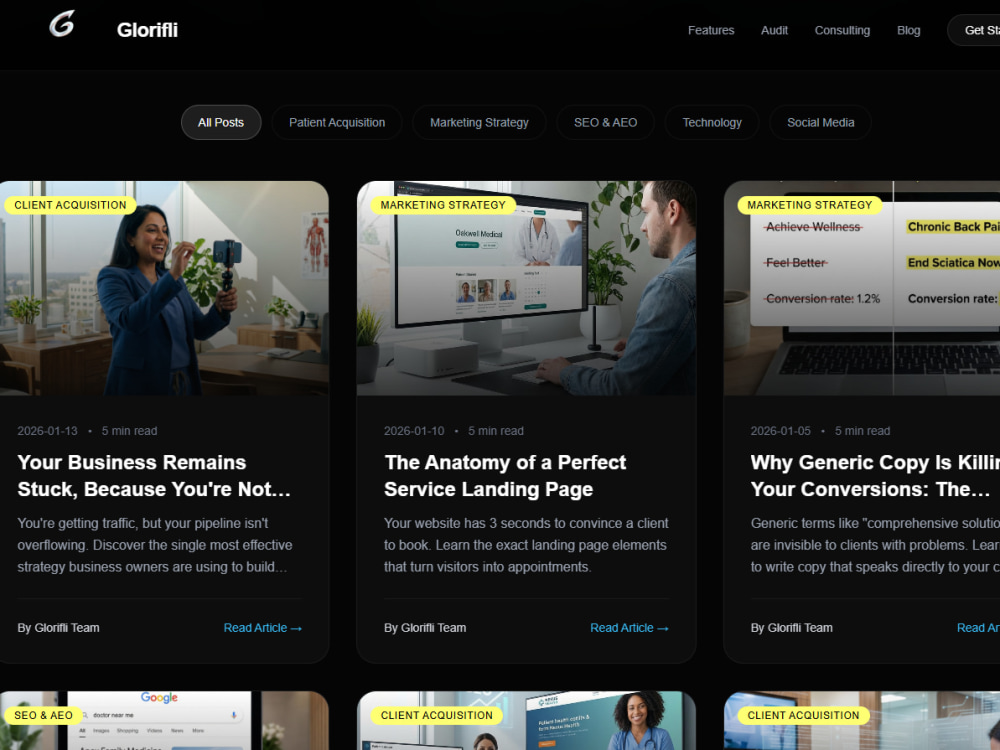The height and width of the screenshot is (750, 1000).
Task: Open 'Why Generic Copy Is Killing' article title
Action: (875, 476)
